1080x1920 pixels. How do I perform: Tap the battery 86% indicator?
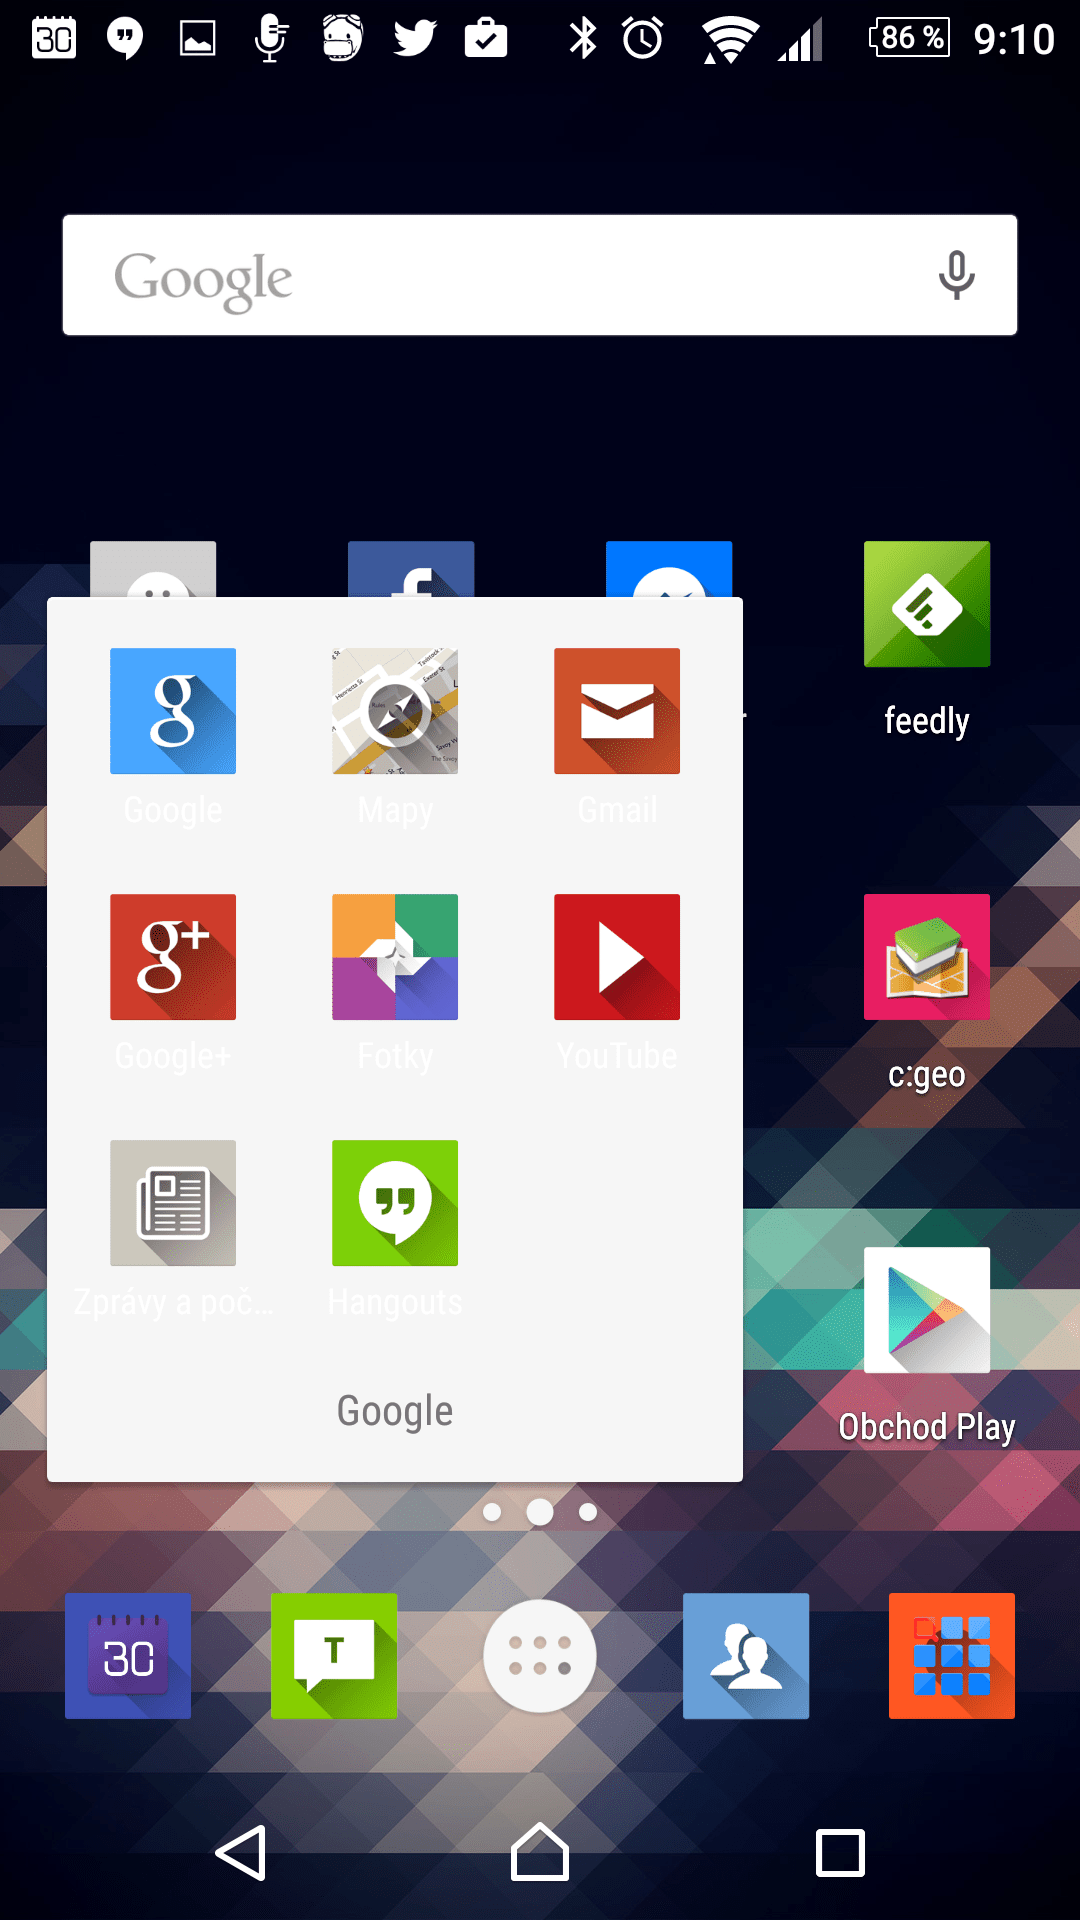coord(909,38)
